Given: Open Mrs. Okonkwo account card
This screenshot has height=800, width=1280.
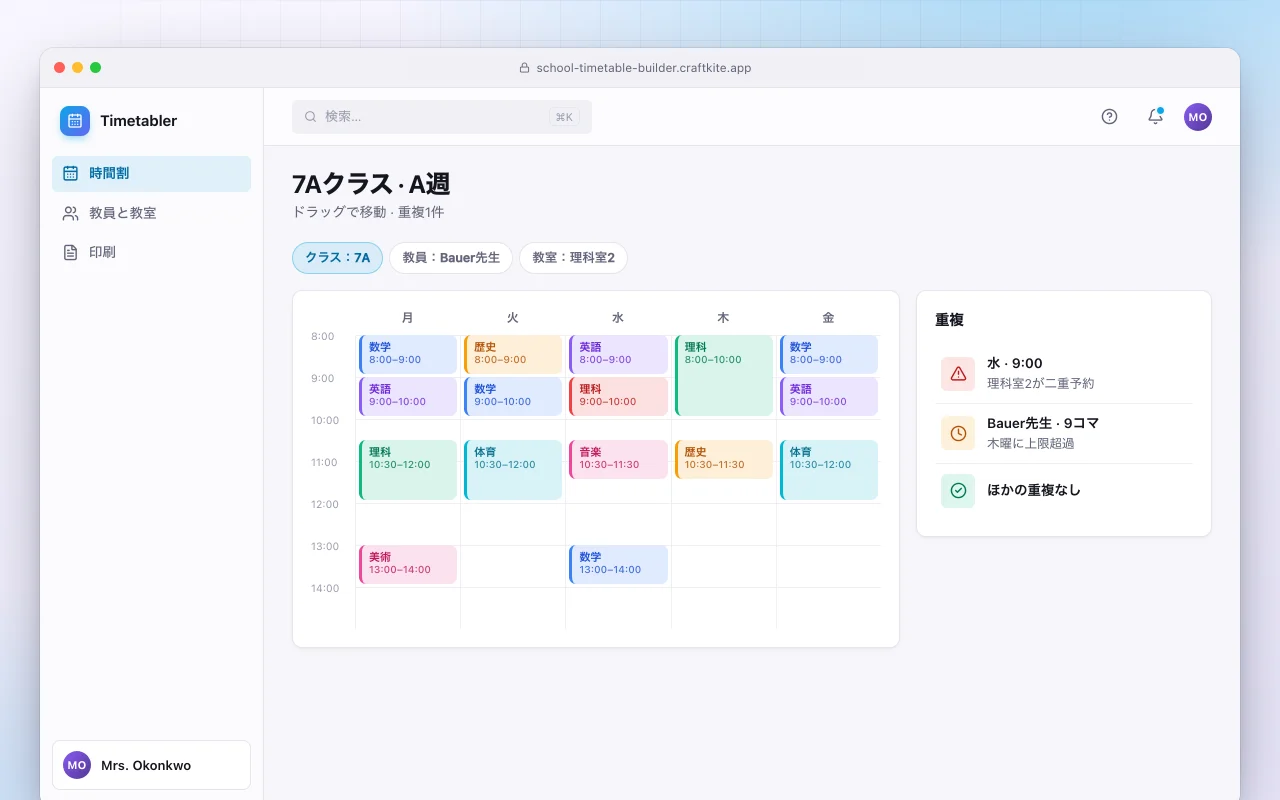Looking at the screenshot, I should pyautogui.click(x=152, y=765).
